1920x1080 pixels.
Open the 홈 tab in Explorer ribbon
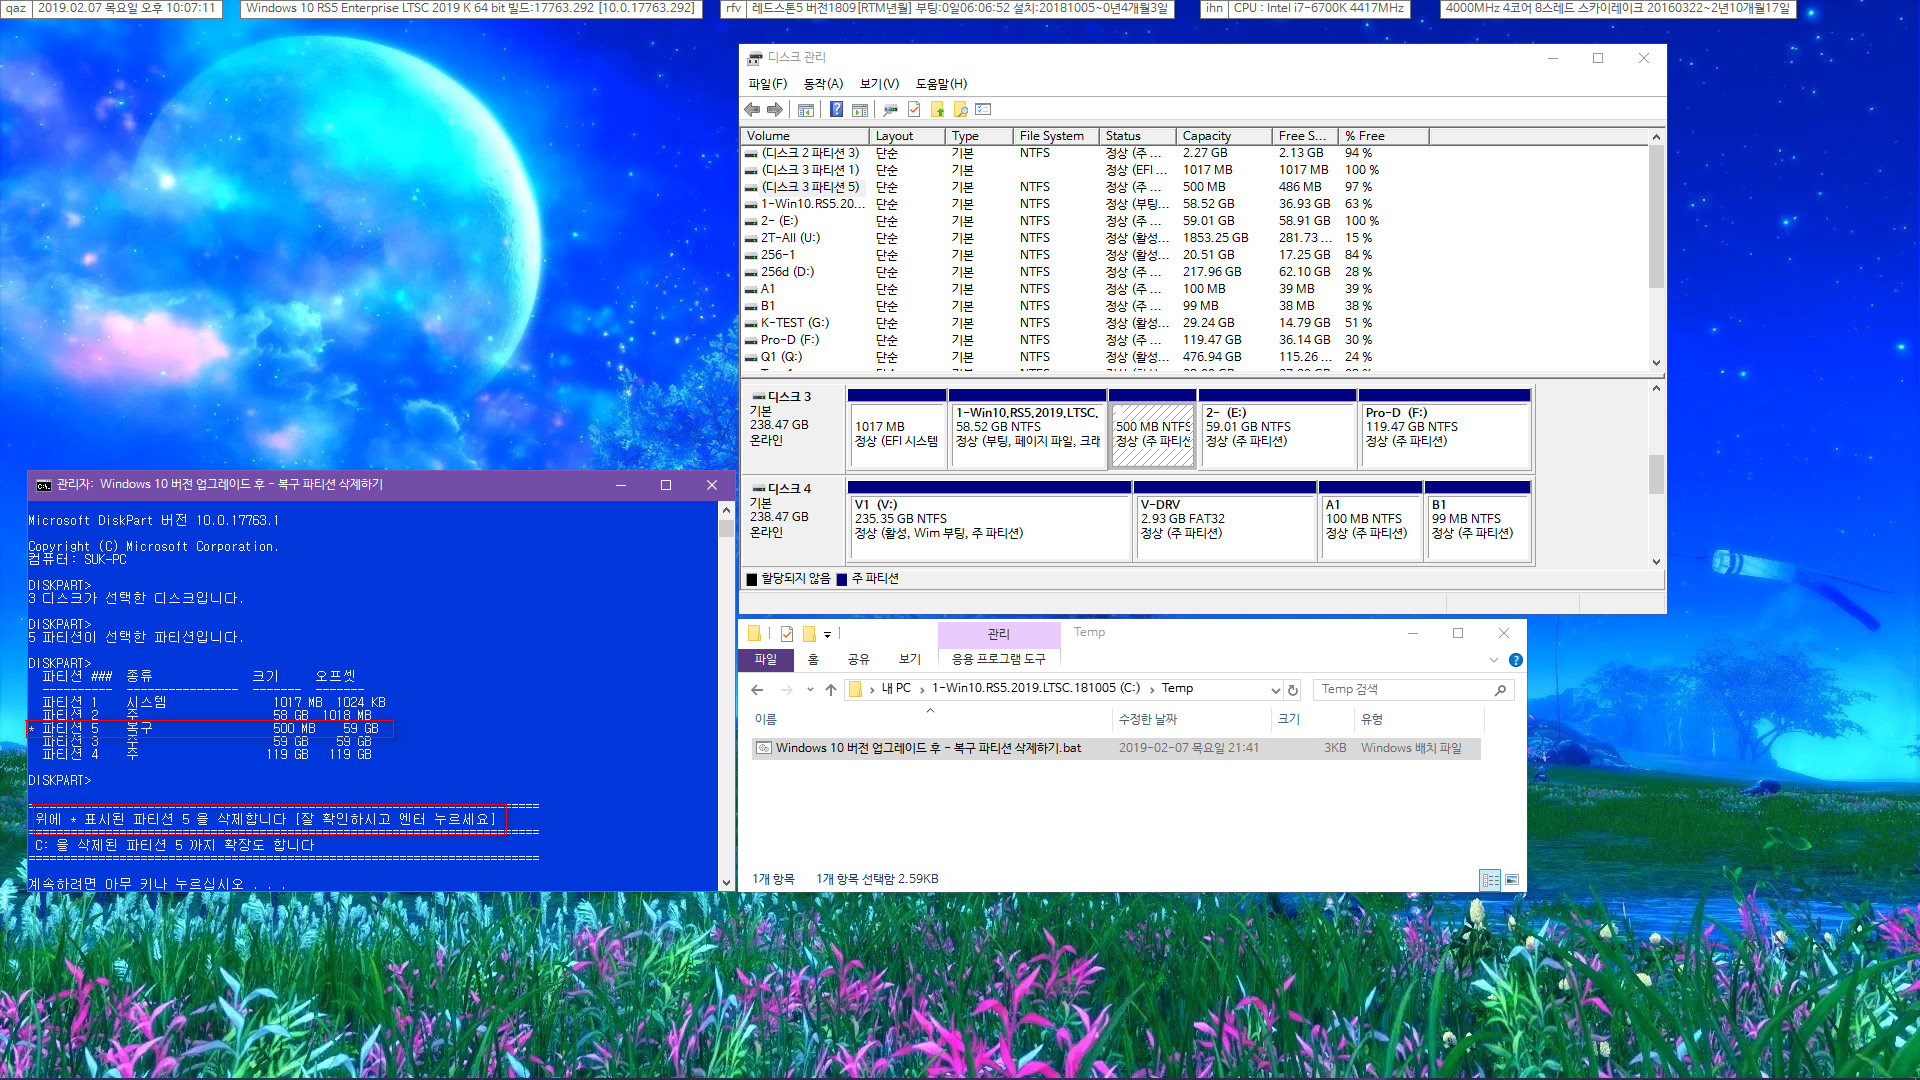pos(813,660)
